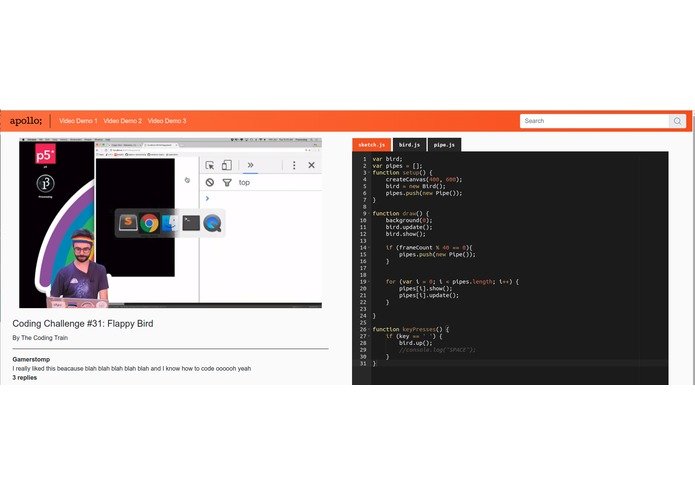Image resolution: width=695 pixels, height=494 pixels.
Task: Click the apollo; logo in the header
Action: (26, 121)
